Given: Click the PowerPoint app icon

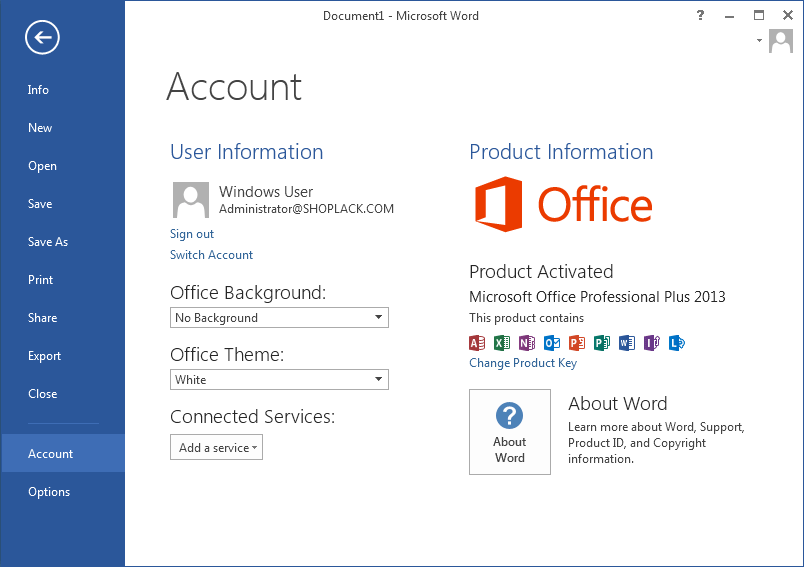Looking at the screenshot, I should click(x=577, y=342).
